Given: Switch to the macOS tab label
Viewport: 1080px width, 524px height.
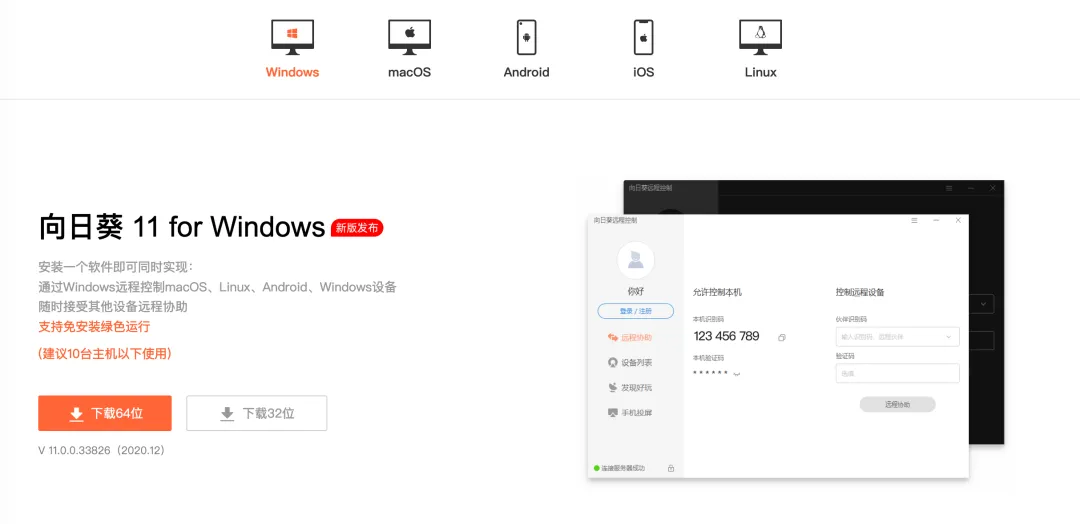Looking at the screenshot, I should pos(409,72).
